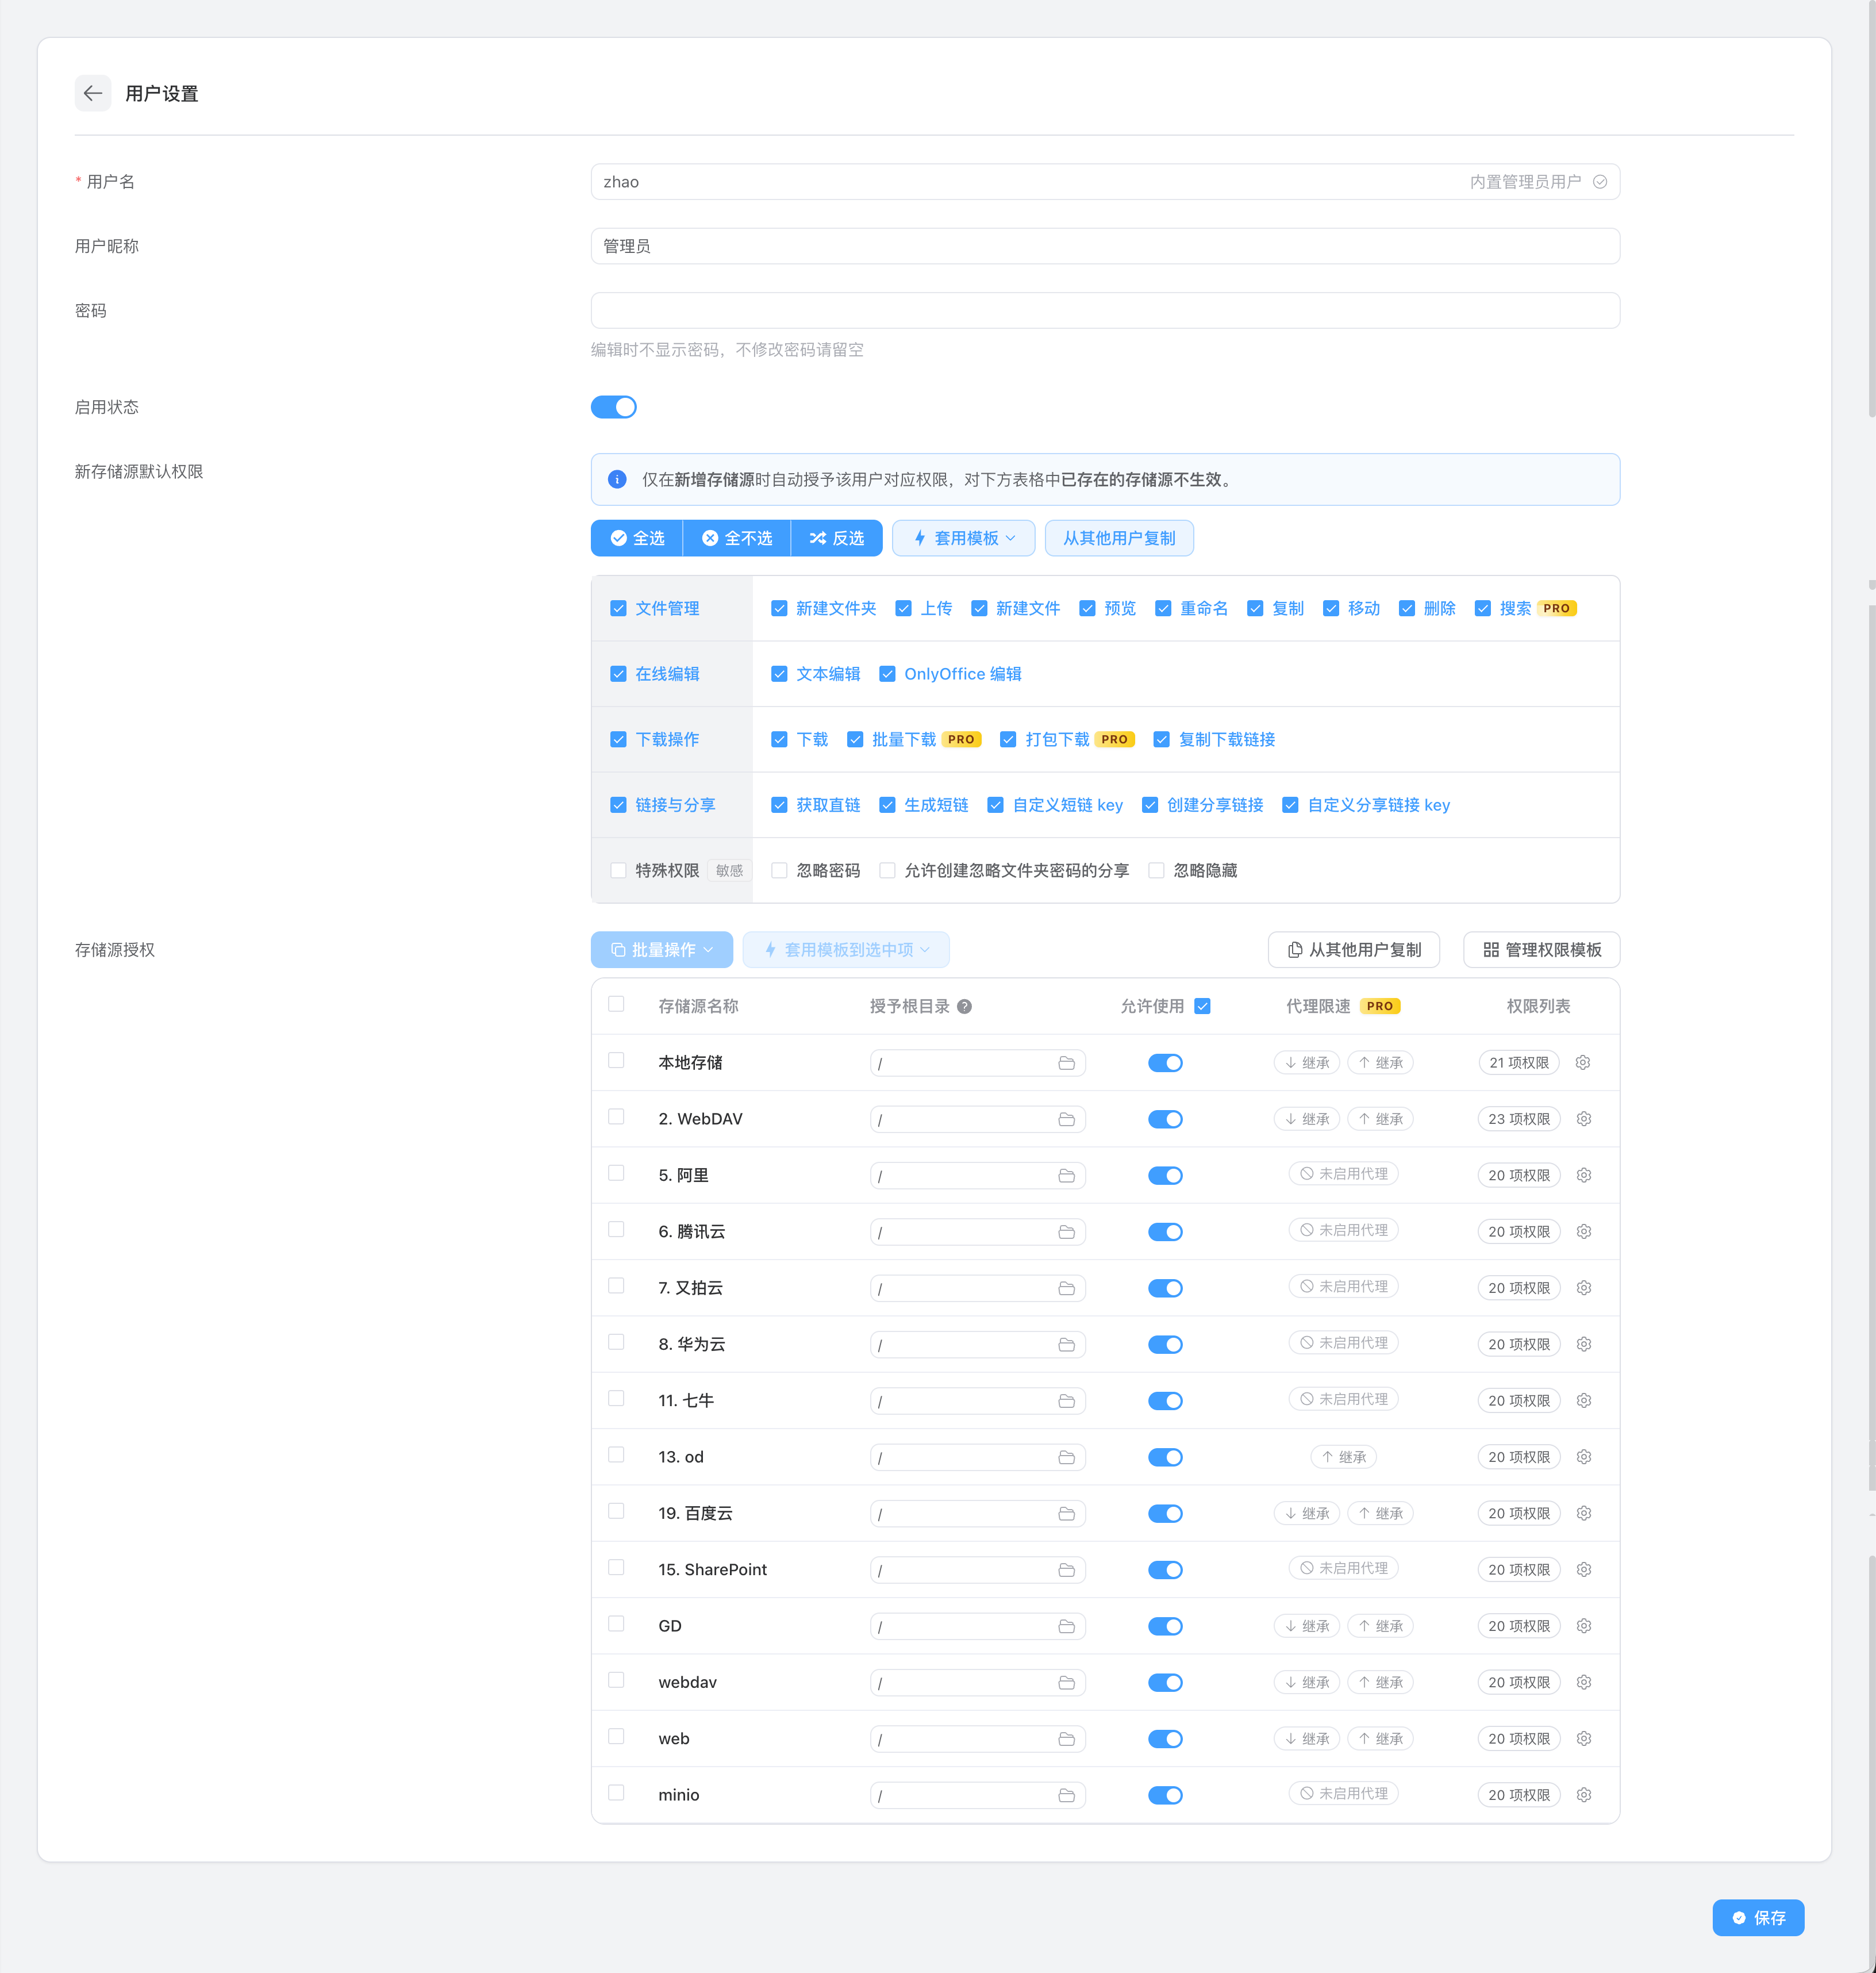The height and width of the screenshot is (1973, 1876).
Task: Uncheck OnlyOffice 编辑 permission
Action: coord(887,674)
